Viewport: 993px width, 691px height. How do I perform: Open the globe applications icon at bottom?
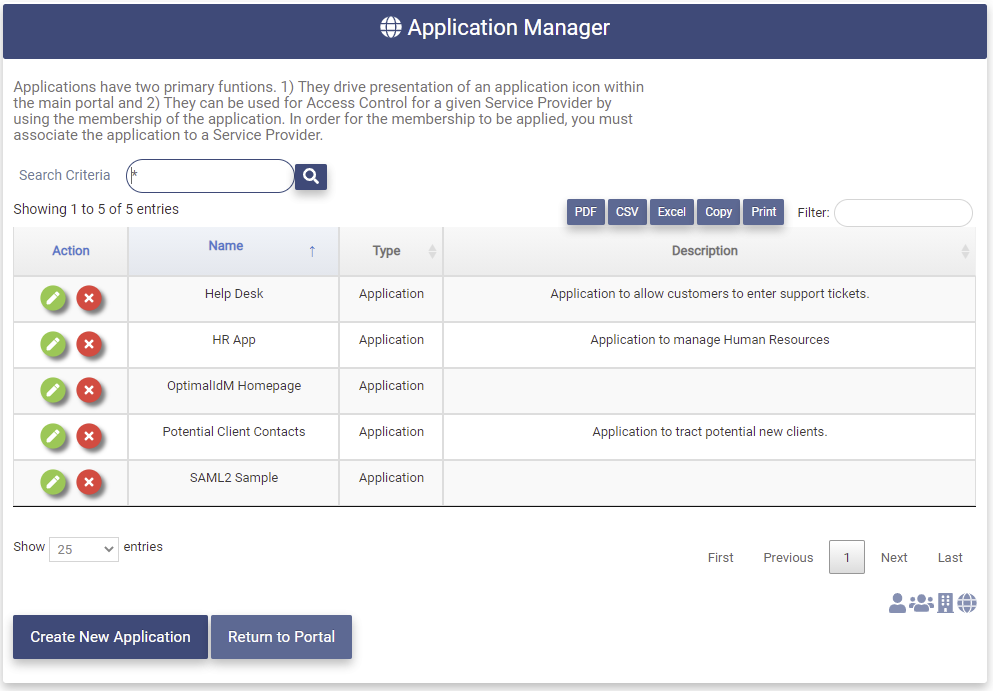(x=967, y=603)
